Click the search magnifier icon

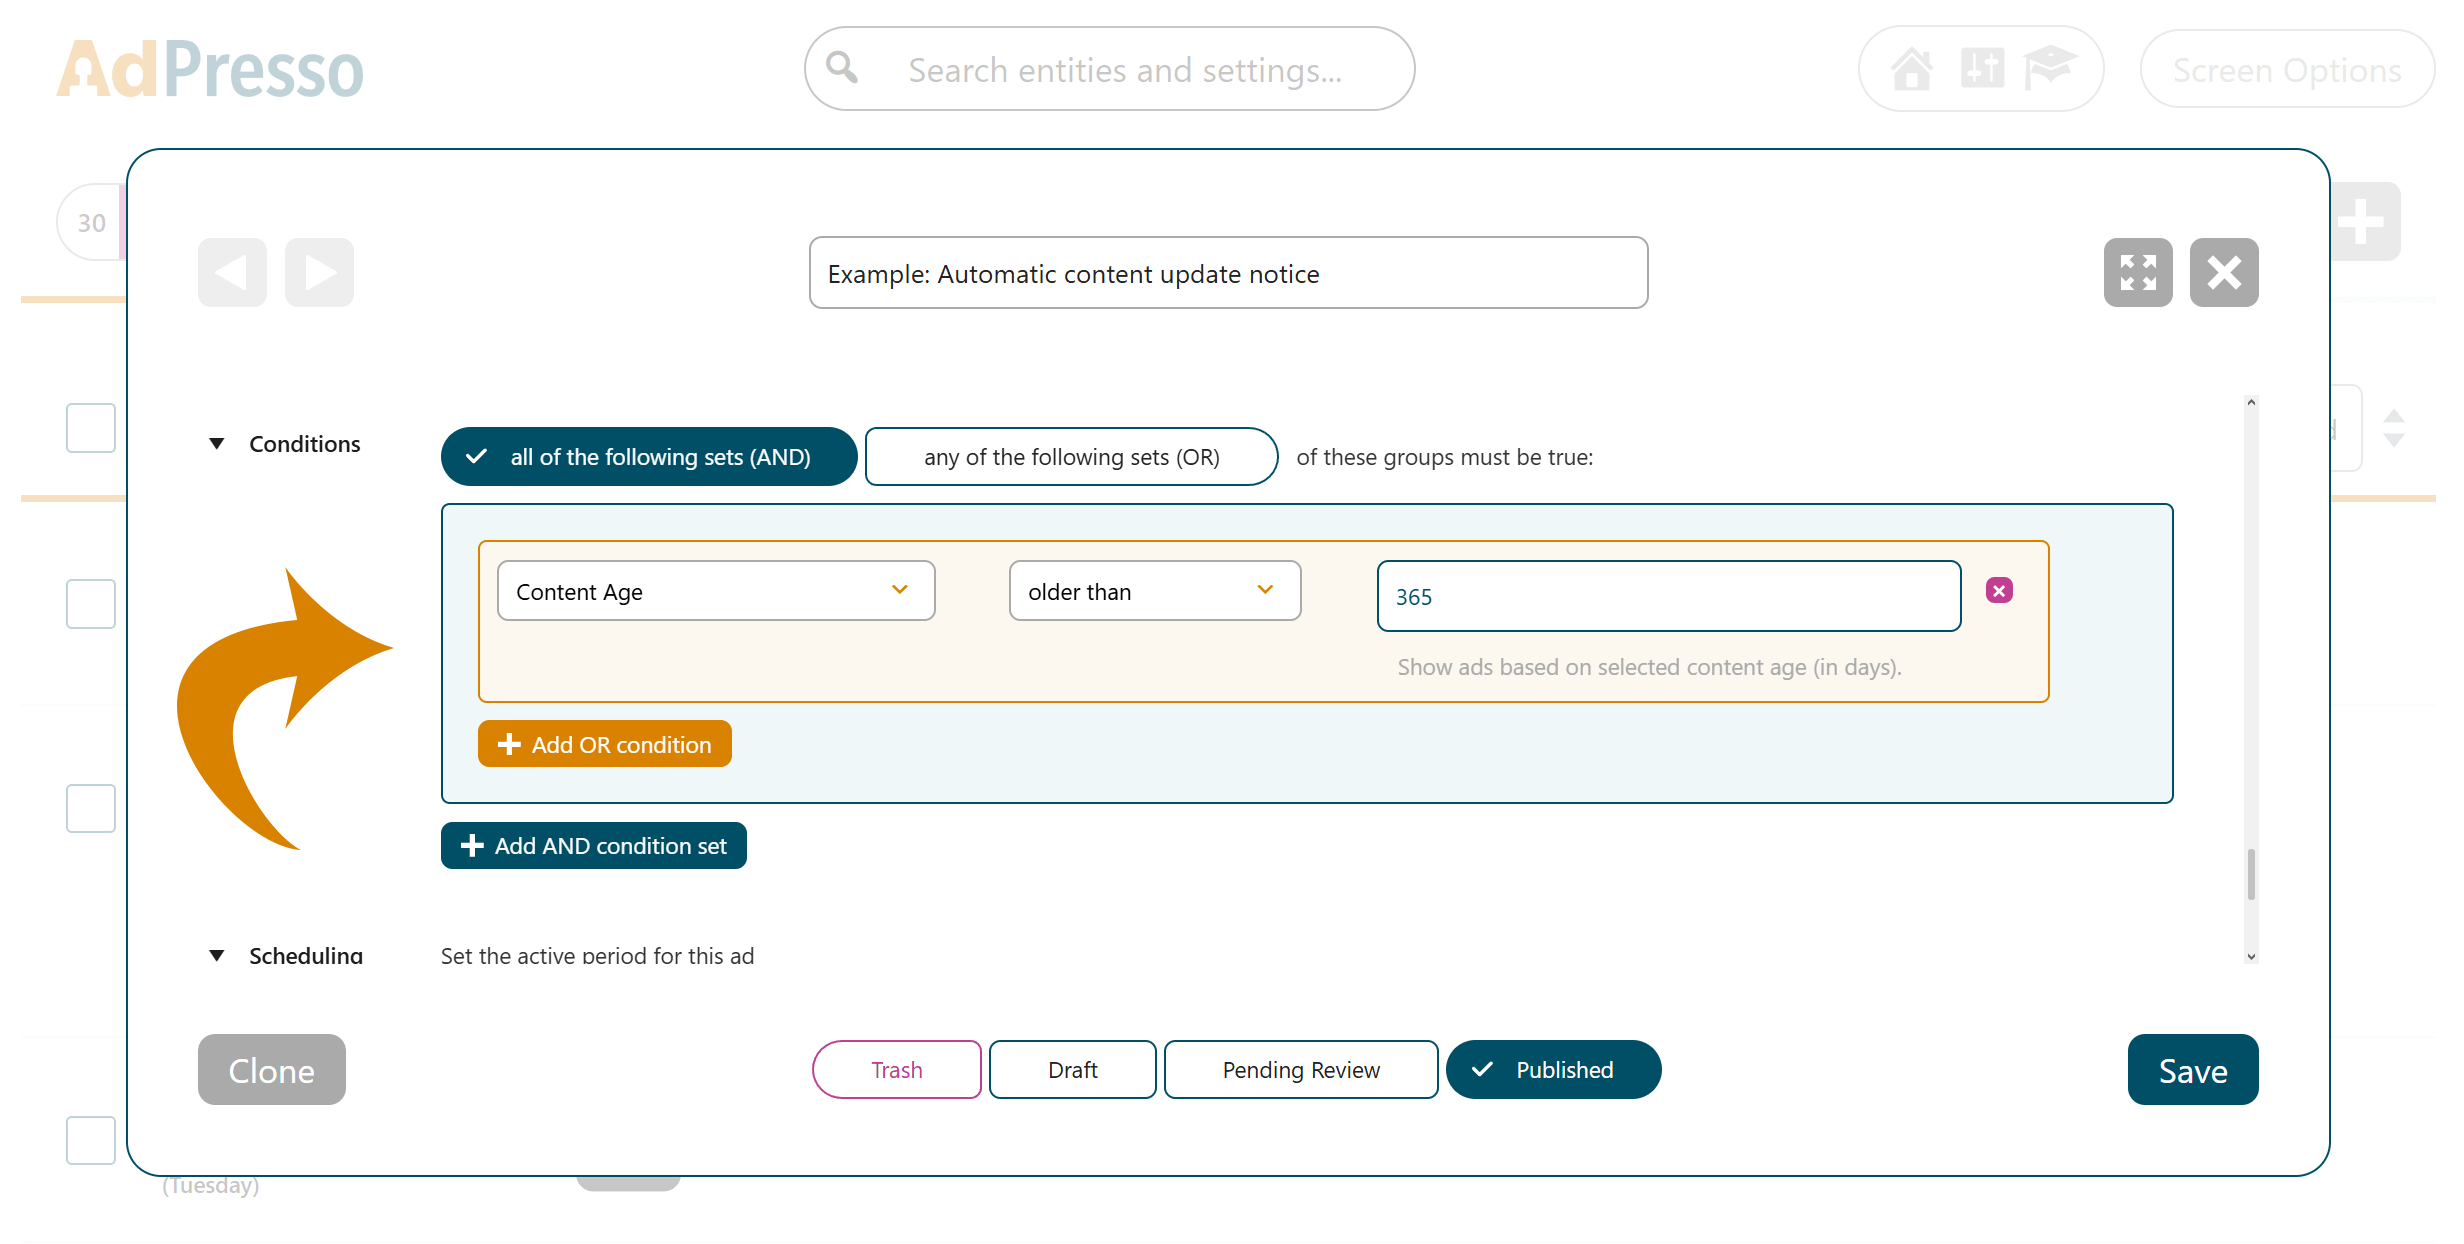point(841,67)
